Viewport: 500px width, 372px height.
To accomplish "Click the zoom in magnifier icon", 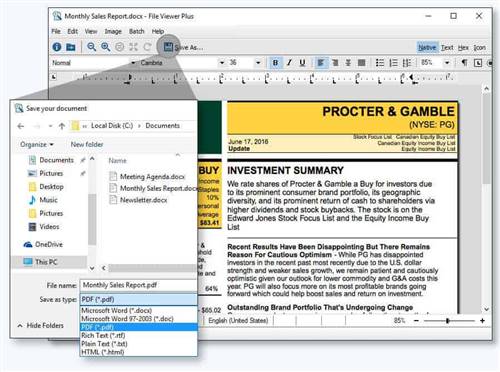I will (105, 47).
